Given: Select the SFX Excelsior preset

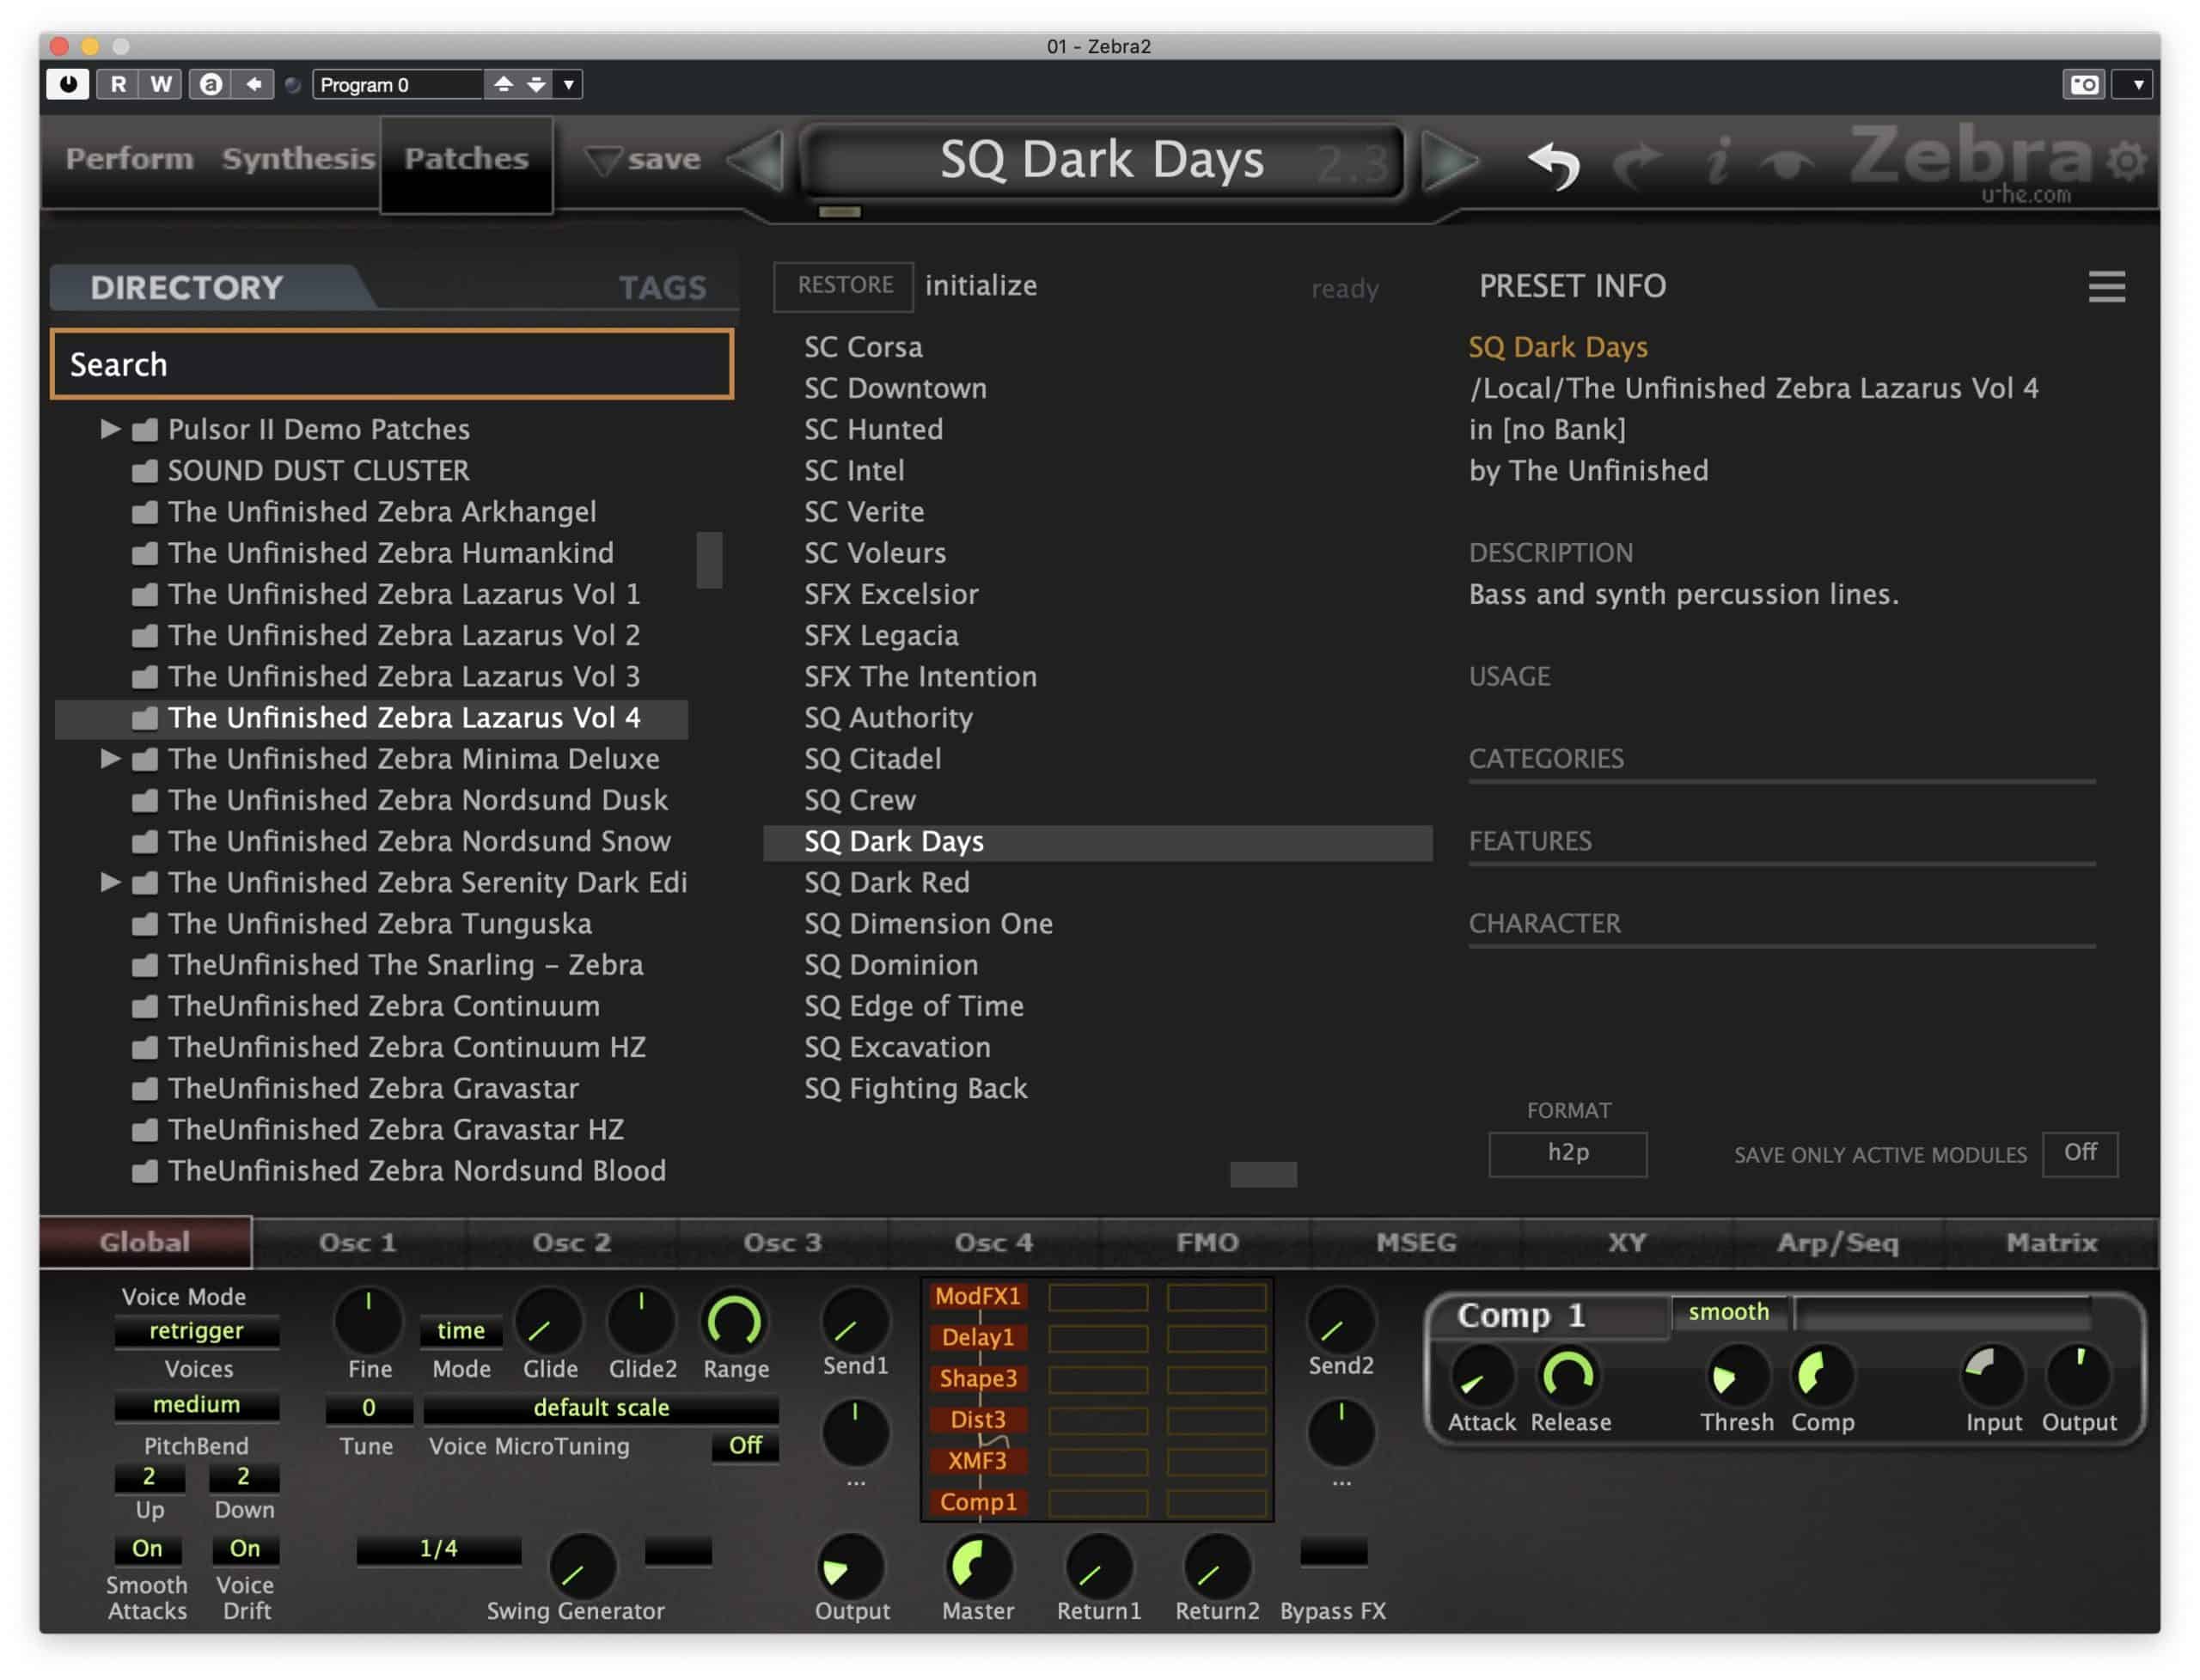Looking at the screenshot, I should point(891,595).
